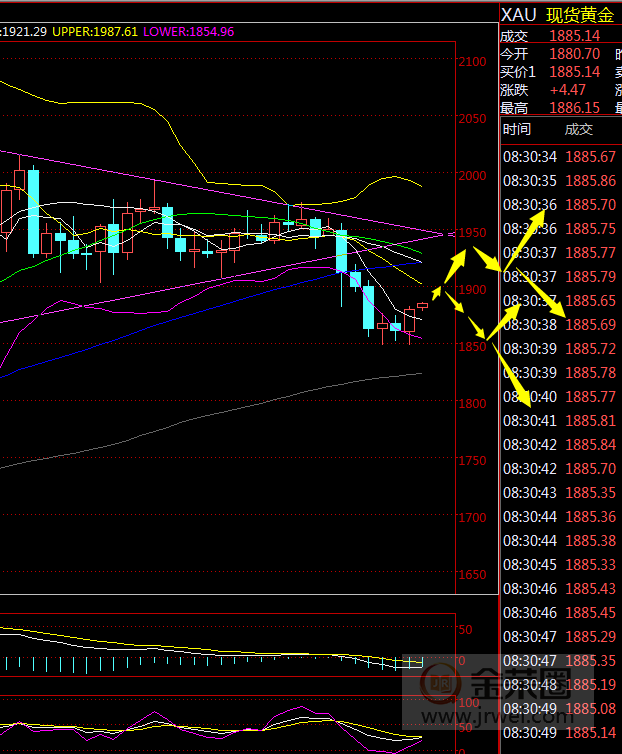Viewport: 622px width, 754px height.
Task: Click the 1650 price axis label
Action: (472, 575)
